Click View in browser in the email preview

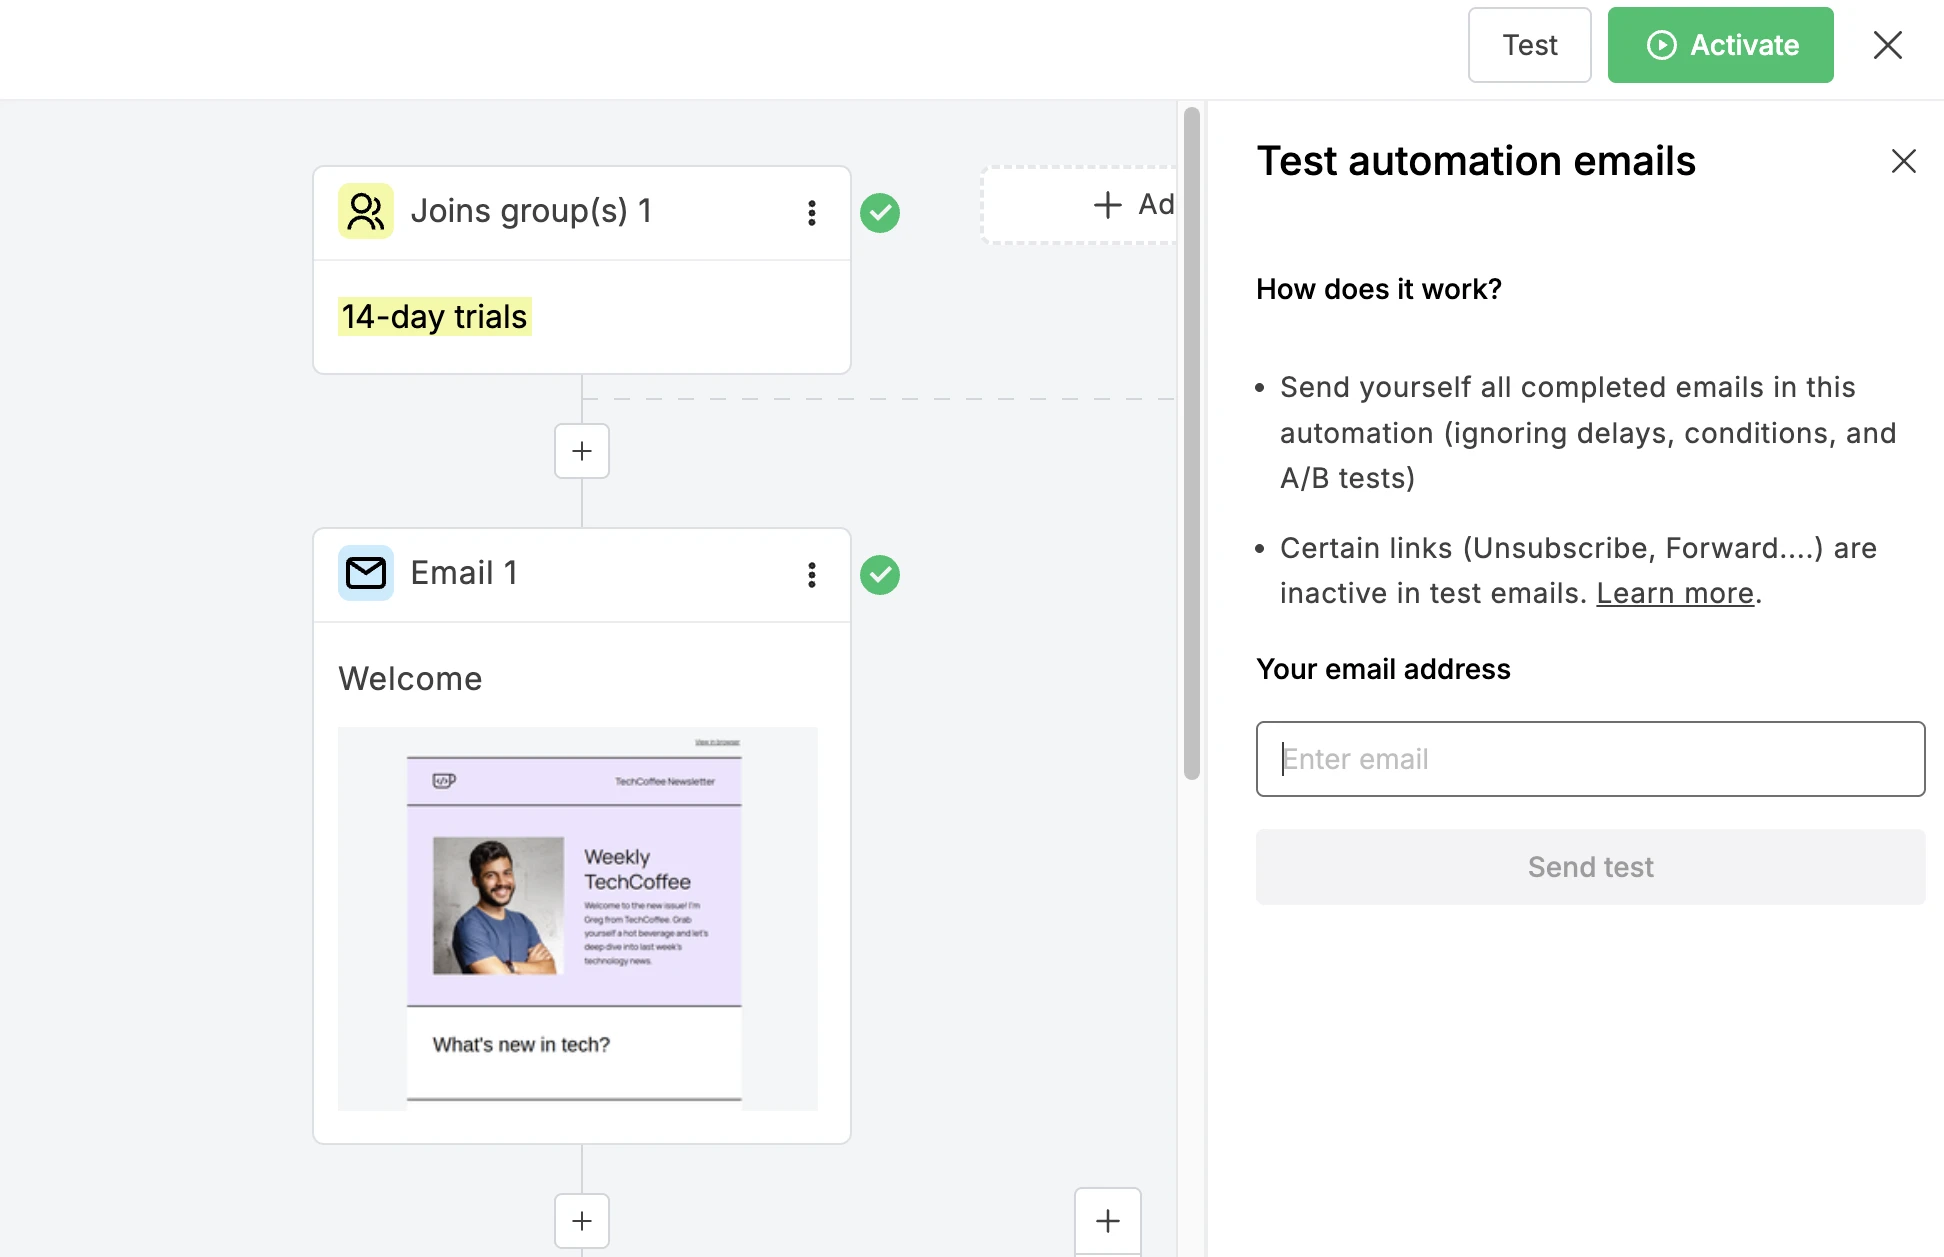click(x=717, y=742)
